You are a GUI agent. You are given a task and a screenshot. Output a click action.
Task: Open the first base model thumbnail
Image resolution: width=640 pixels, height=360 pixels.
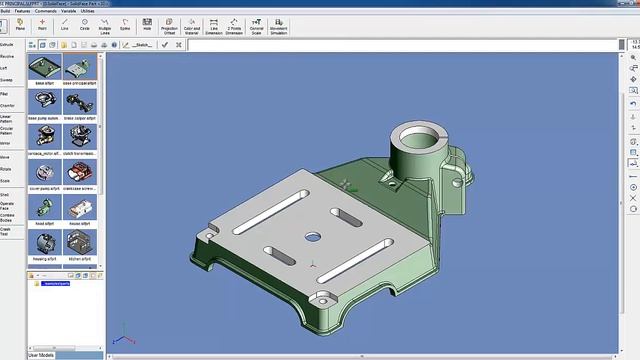pyautogui.click(x=45, y=68)
